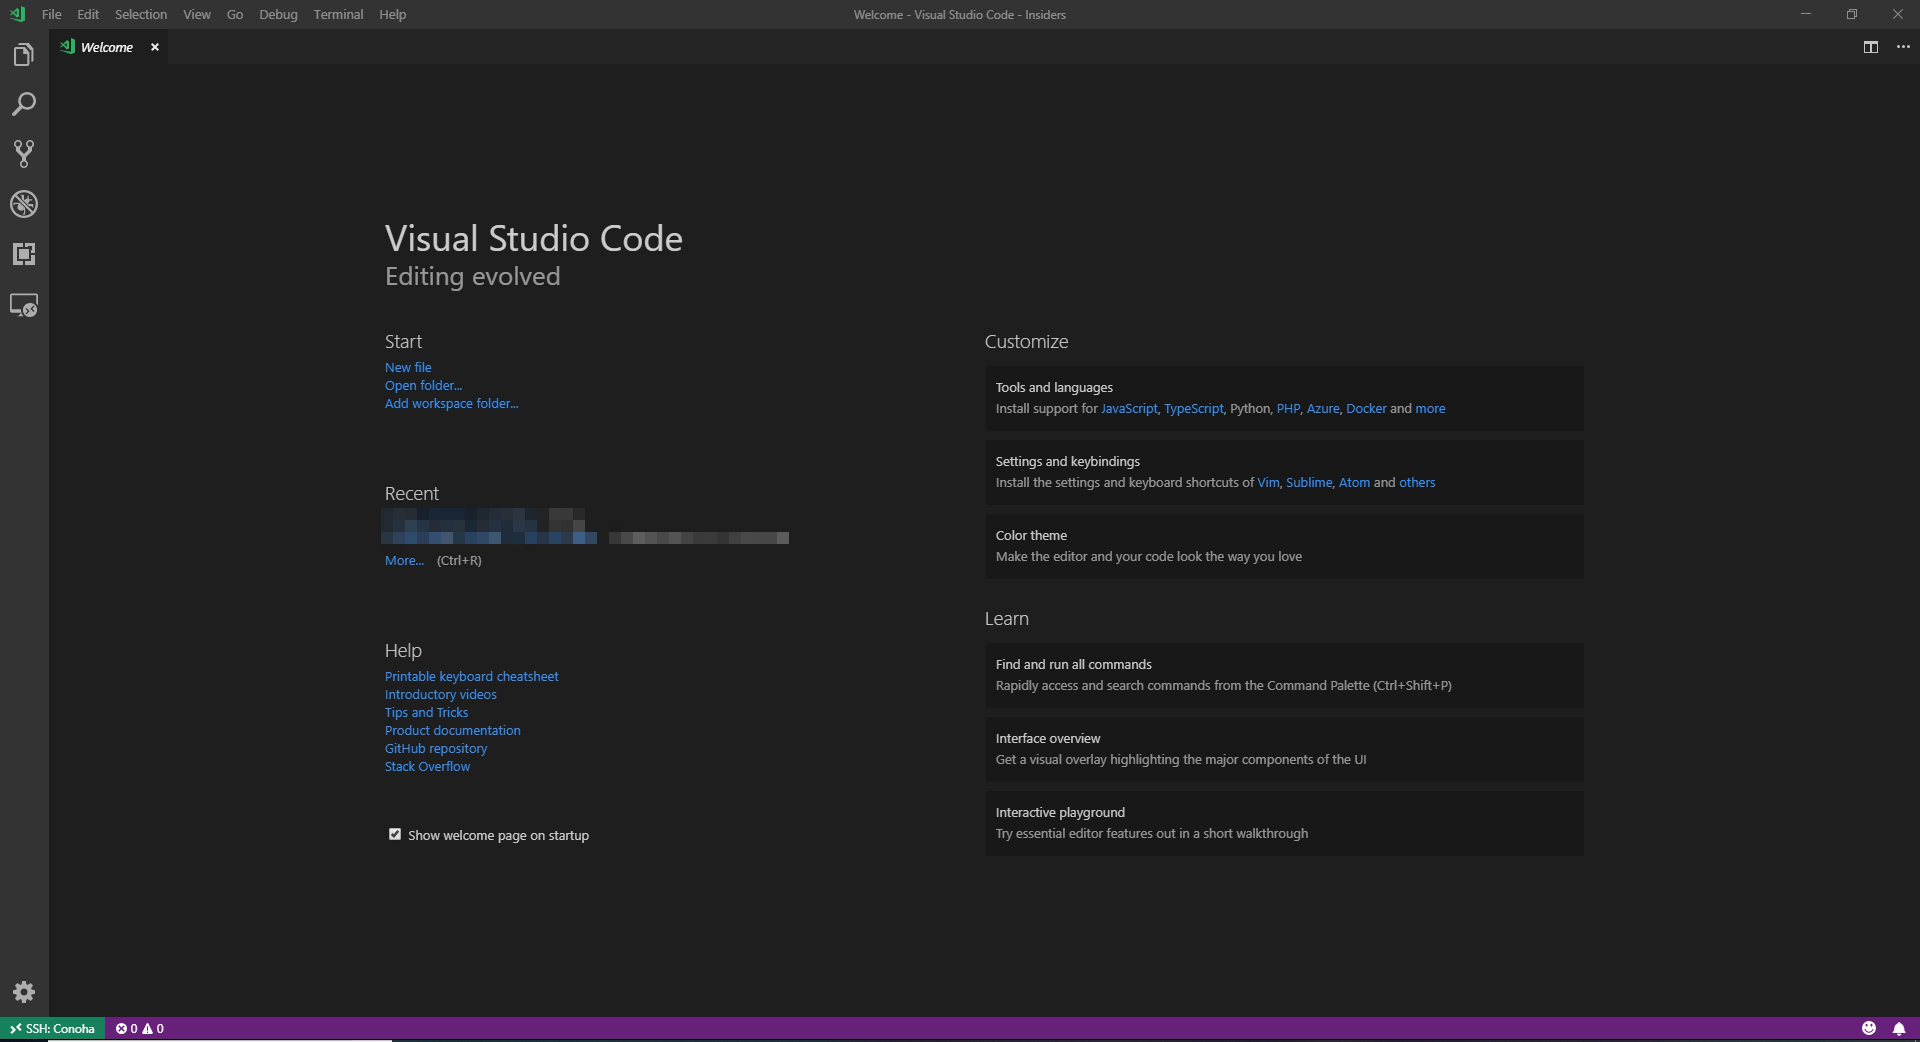Open the Explorer view in activity bar

(x=24, y=55)
